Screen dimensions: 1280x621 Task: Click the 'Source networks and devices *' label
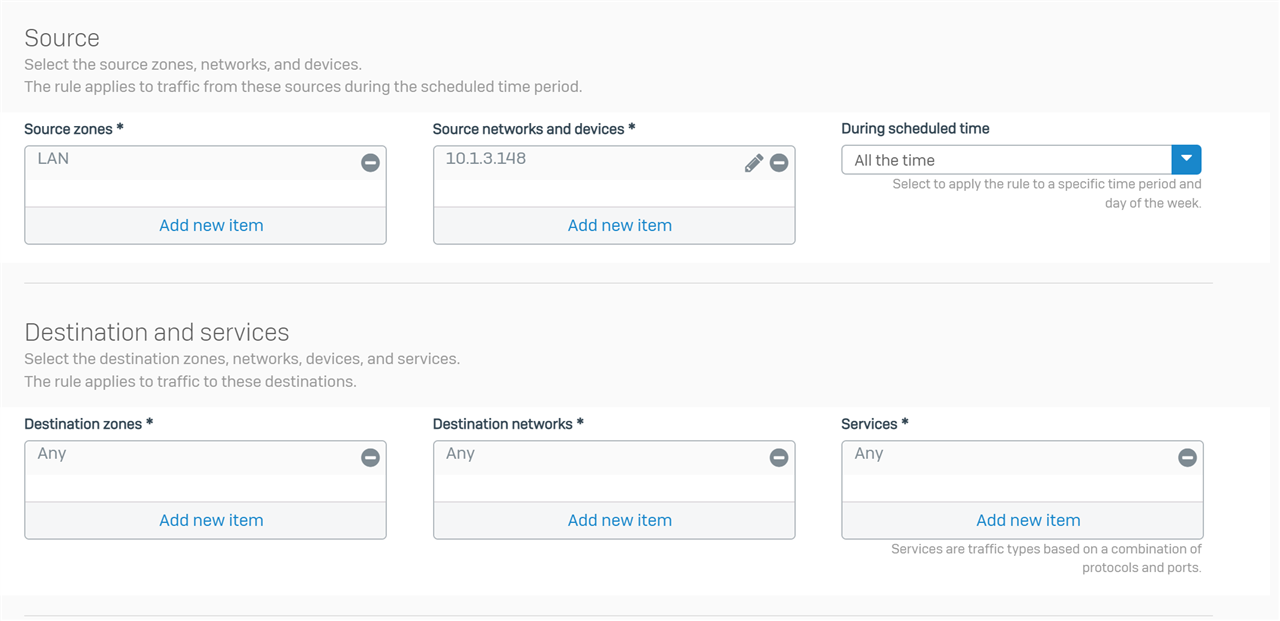coord(534,129)
